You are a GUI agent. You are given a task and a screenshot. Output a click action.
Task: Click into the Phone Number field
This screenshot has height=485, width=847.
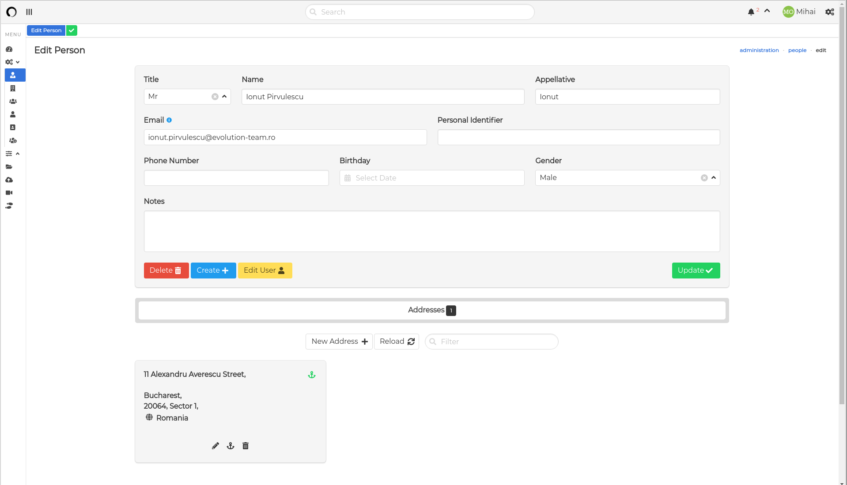236,178
